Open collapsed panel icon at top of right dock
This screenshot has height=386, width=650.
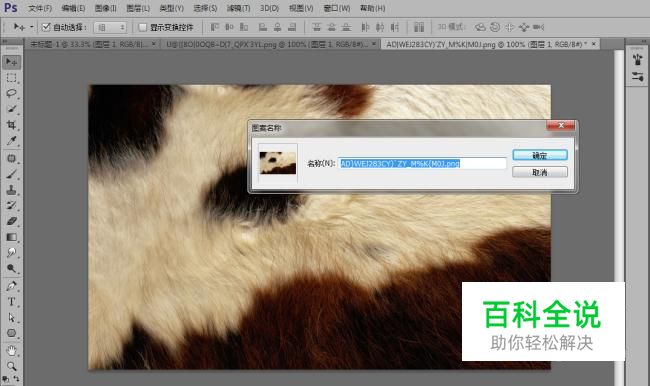pos(638,59)
